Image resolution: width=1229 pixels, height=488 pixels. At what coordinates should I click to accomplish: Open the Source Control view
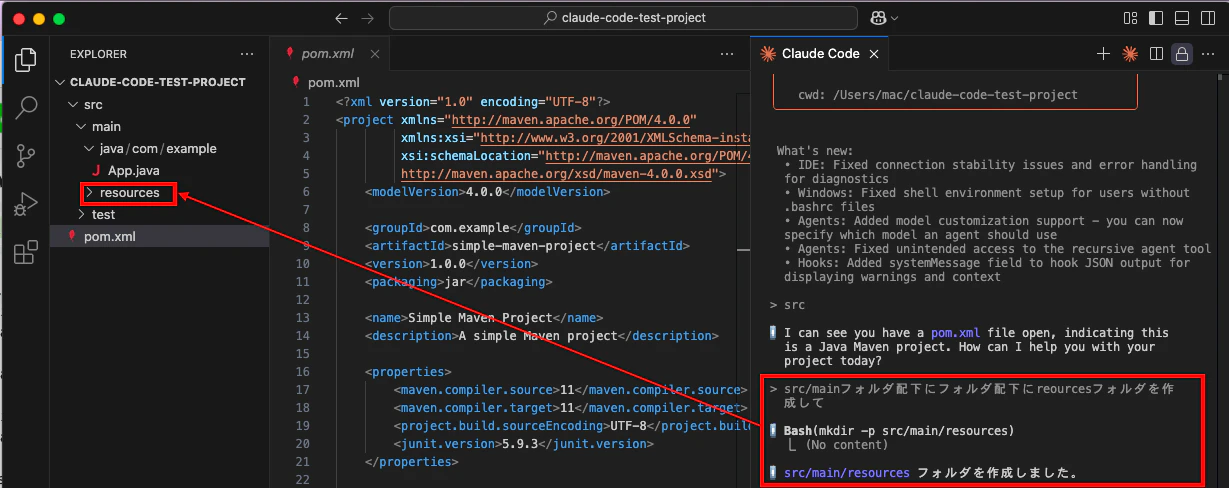coord(26,156)
